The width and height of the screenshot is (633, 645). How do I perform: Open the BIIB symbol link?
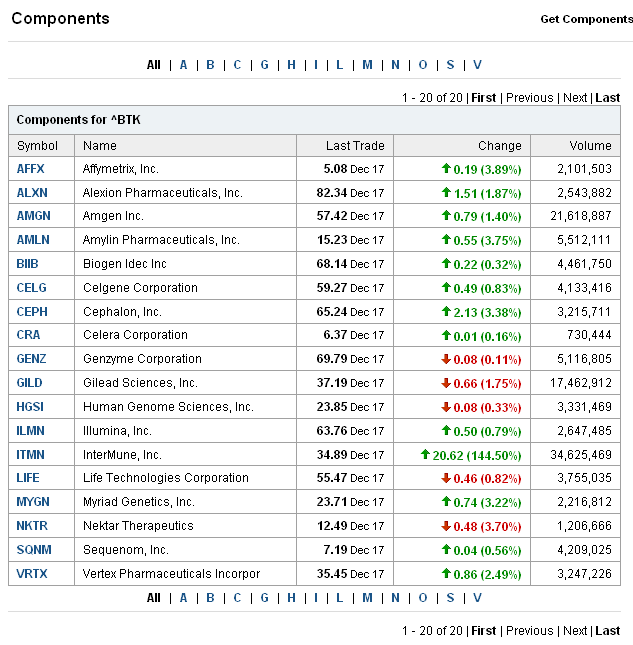(x=27, y=263)
